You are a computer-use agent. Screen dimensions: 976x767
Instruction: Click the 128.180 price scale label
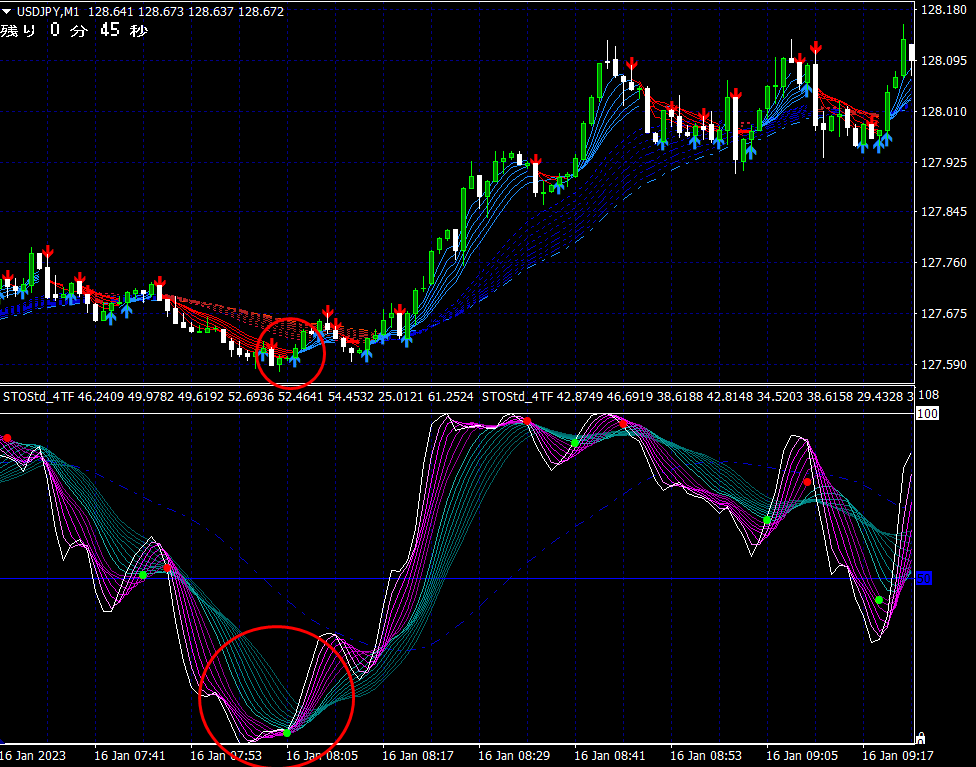click(x=944, y=10)
